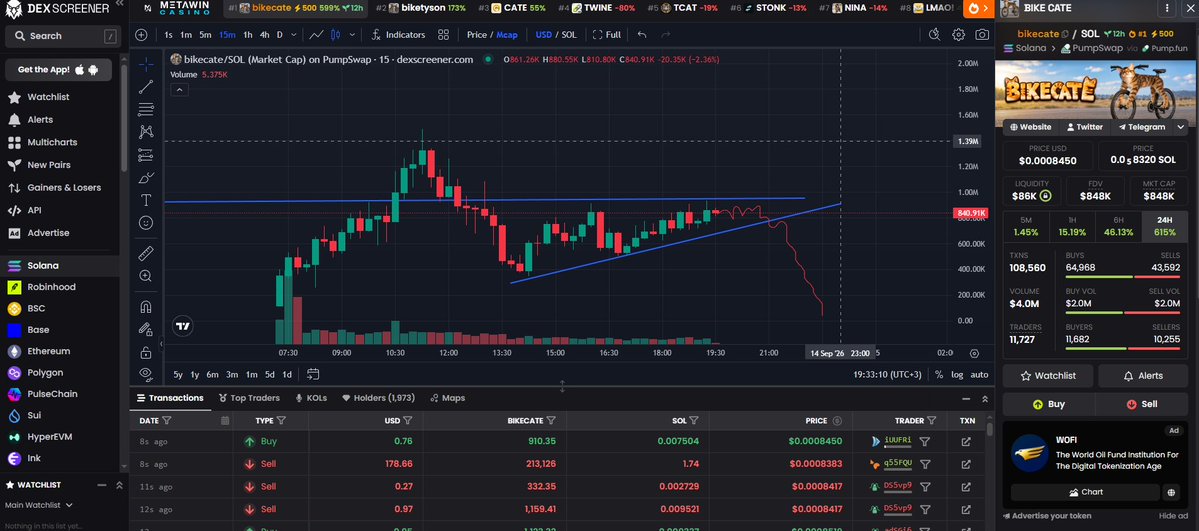Select the trend line drawing tool
The width and height of the screenshot is (1199, 531).
(x=146, y=86)
